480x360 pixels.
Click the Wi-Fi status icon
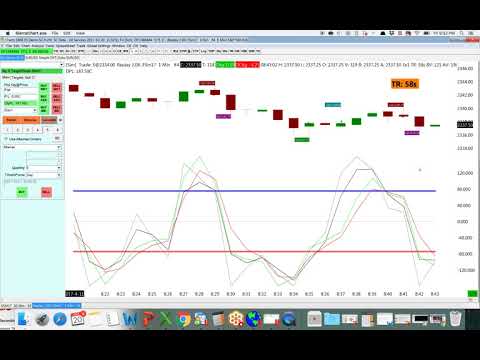point(417,33)
